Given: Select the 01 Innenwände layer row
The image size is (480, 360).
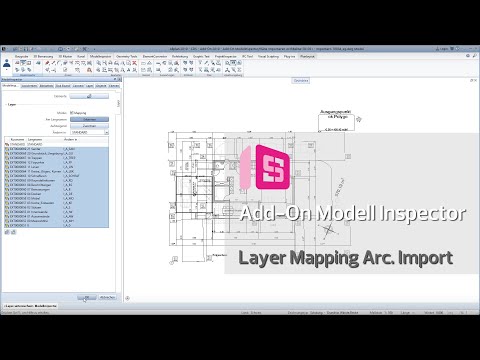Looking at the screenshot, I should pos(56,212).
